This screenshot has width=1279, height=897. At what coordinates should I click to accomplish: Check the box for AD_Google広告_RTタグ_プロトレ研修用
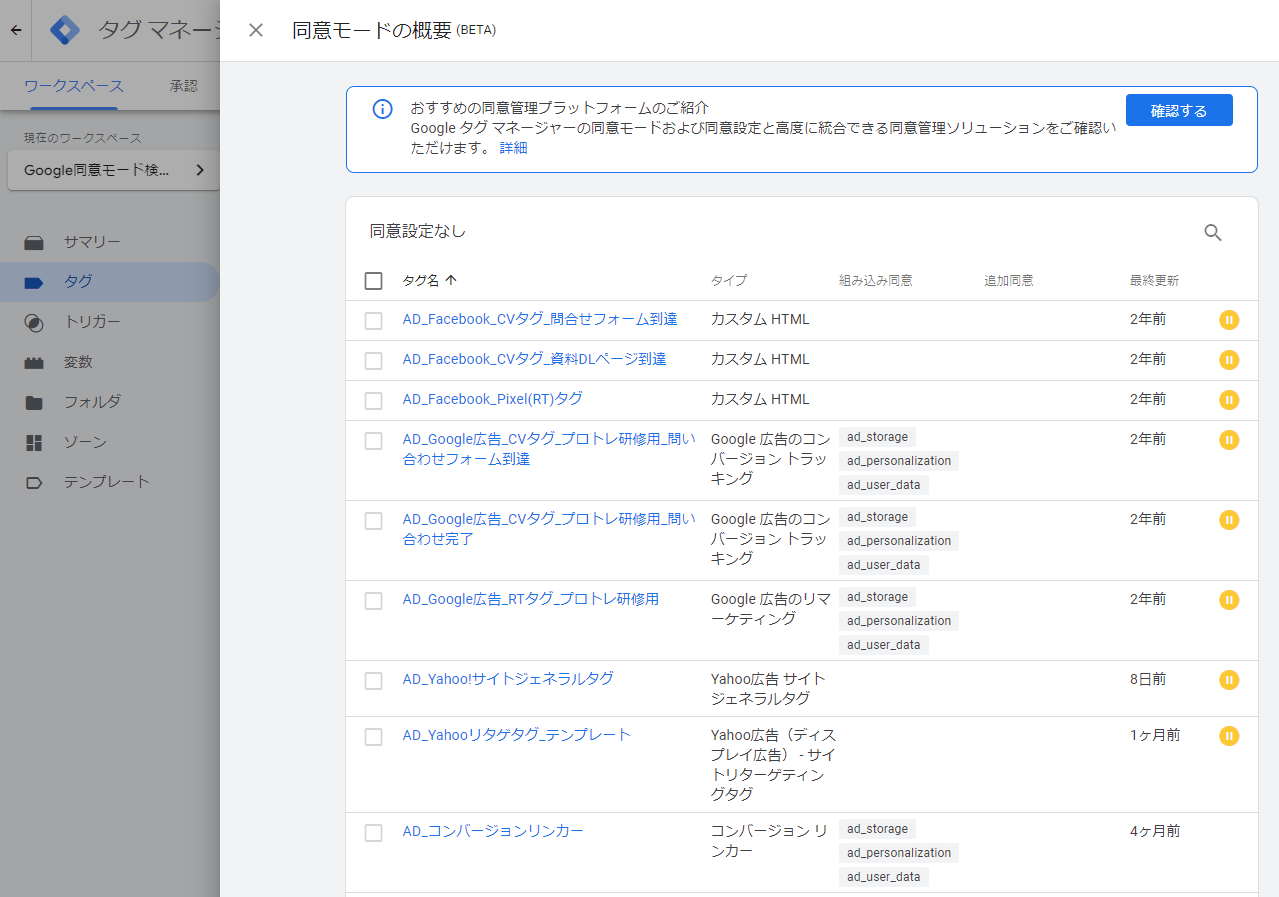[x=373, y=601]
